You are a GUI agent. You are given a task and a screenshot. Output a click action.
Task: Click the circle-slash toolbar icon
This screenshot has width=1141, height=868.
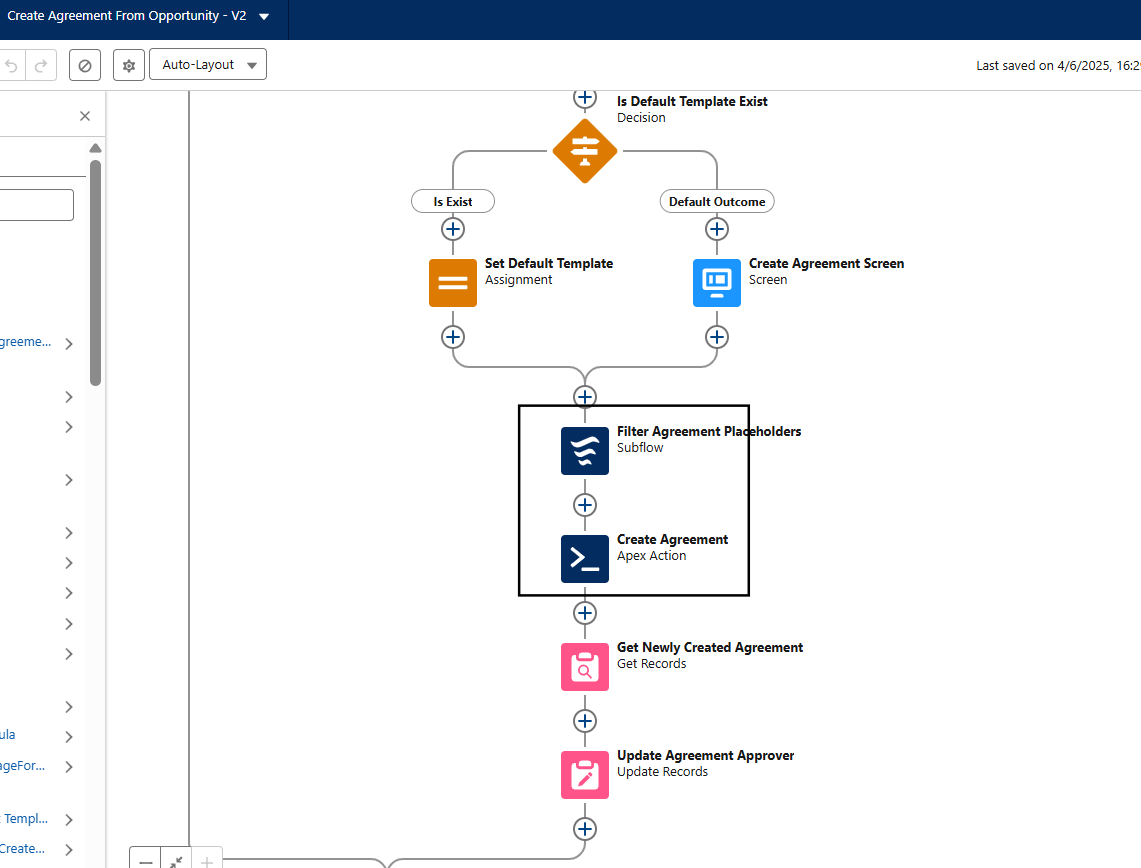pyautogui.click(x=84, y=65)
